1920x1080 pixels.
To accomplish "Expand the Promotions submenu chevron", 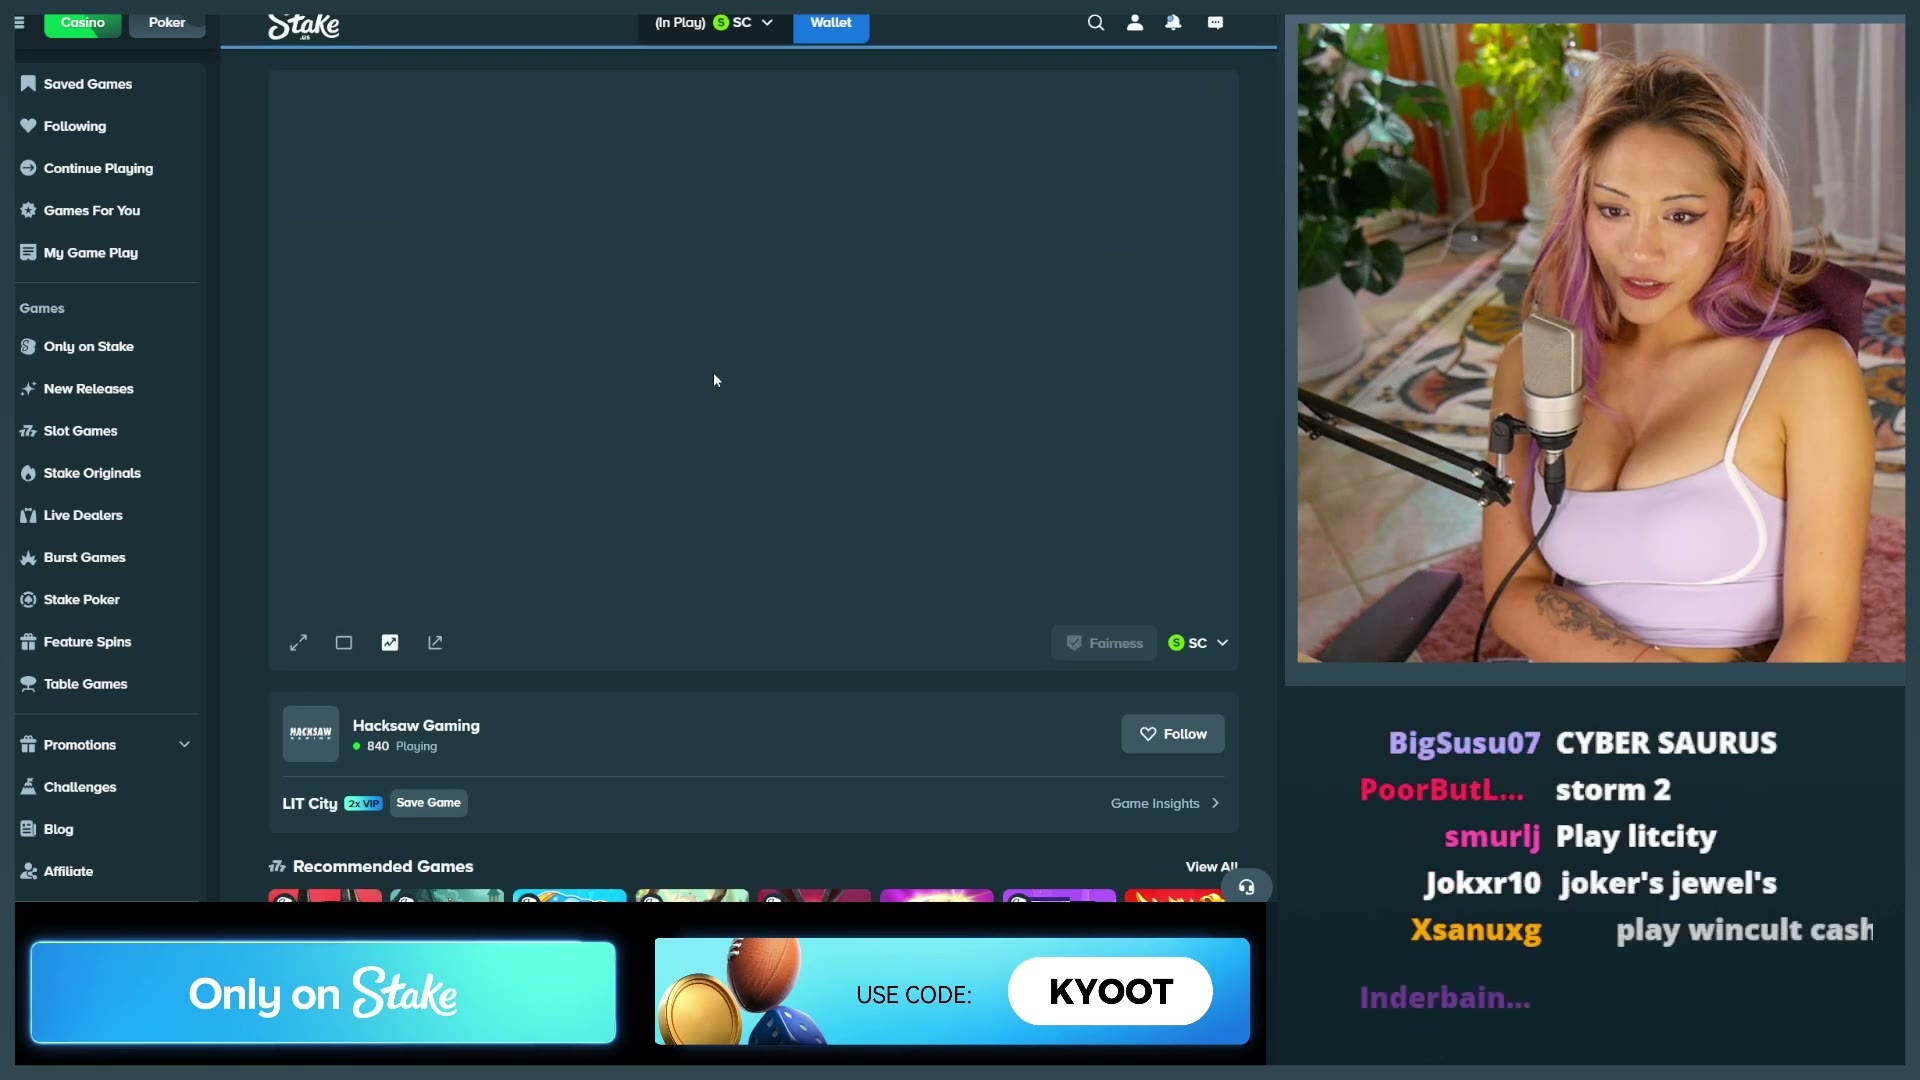I will tap(184, 745).
